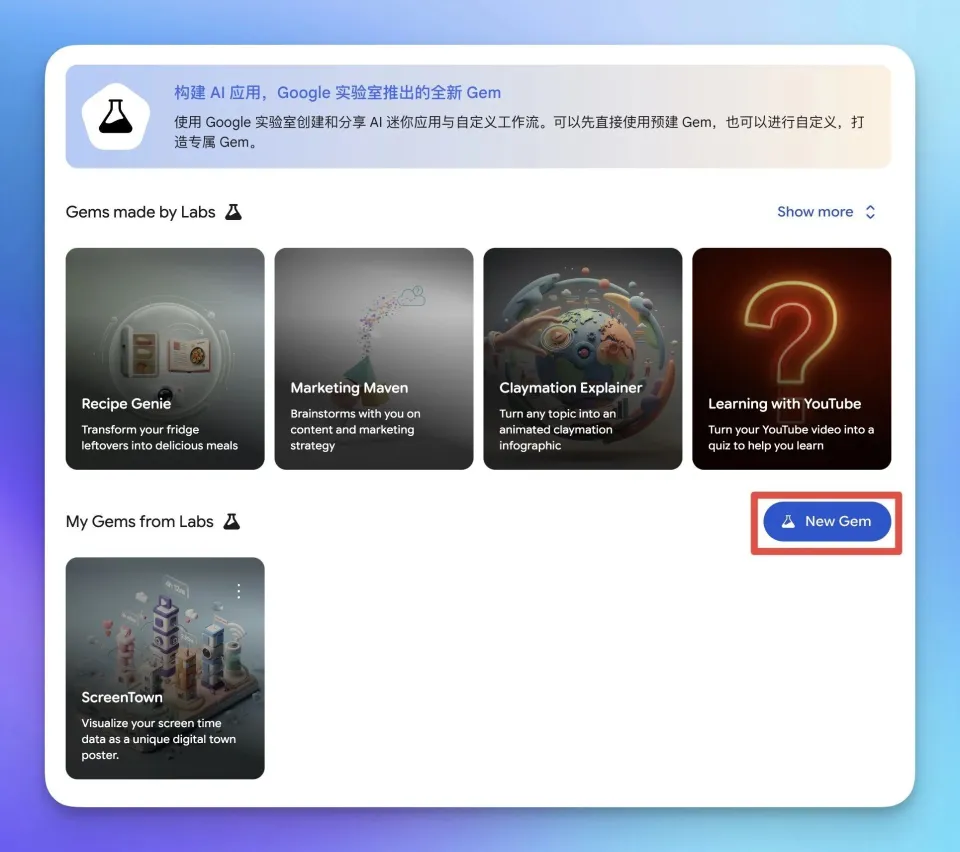The image size is (960, 852).
Task: Click the Gems made by Labs heading
Action: coord(140,212)
